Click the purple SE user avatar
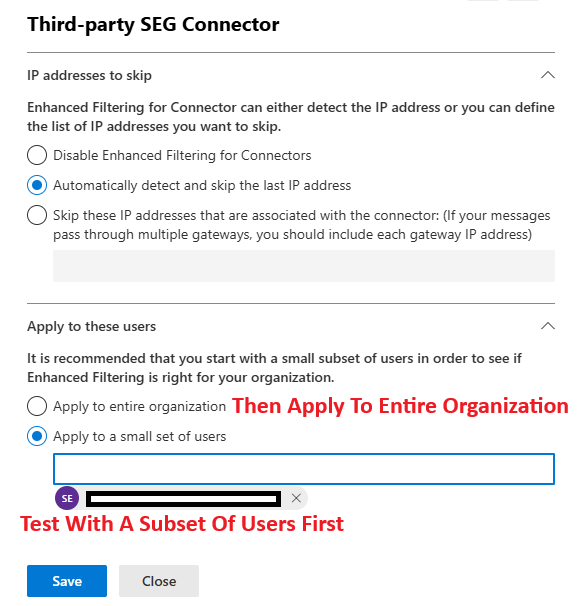 67,498
